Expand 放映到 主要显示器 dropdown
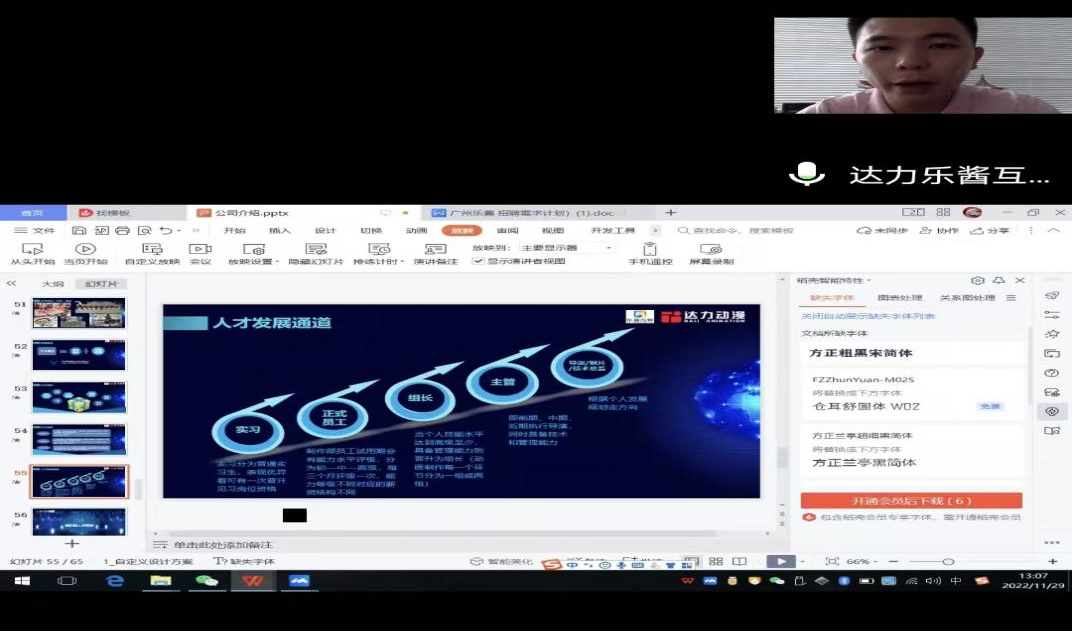Image resolution: width=1086 pixels, height=632 pixels. (608, 247)
